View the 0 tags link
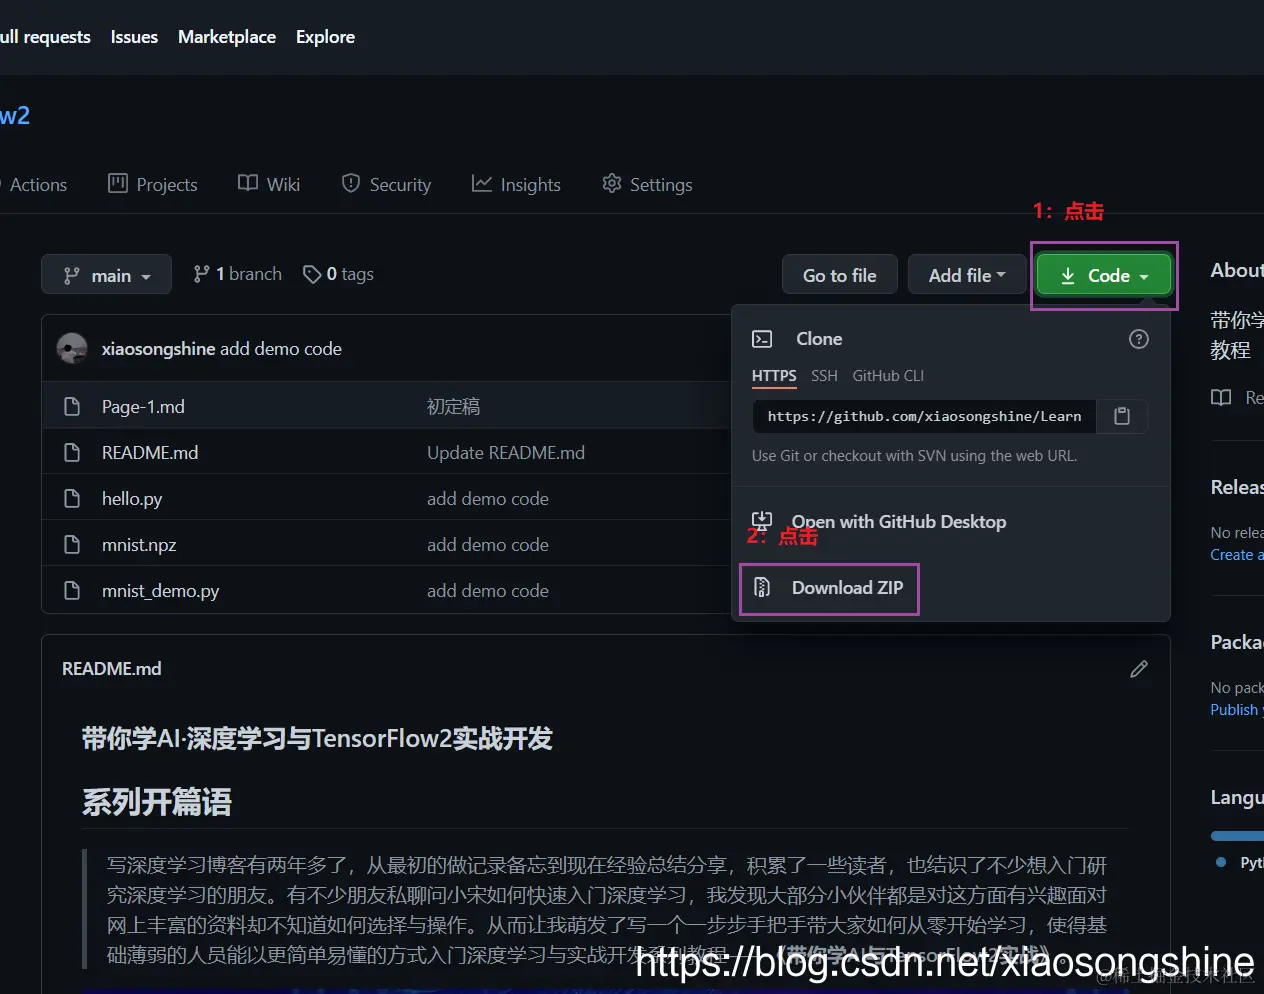1264x994 pixels. [338, 274]
